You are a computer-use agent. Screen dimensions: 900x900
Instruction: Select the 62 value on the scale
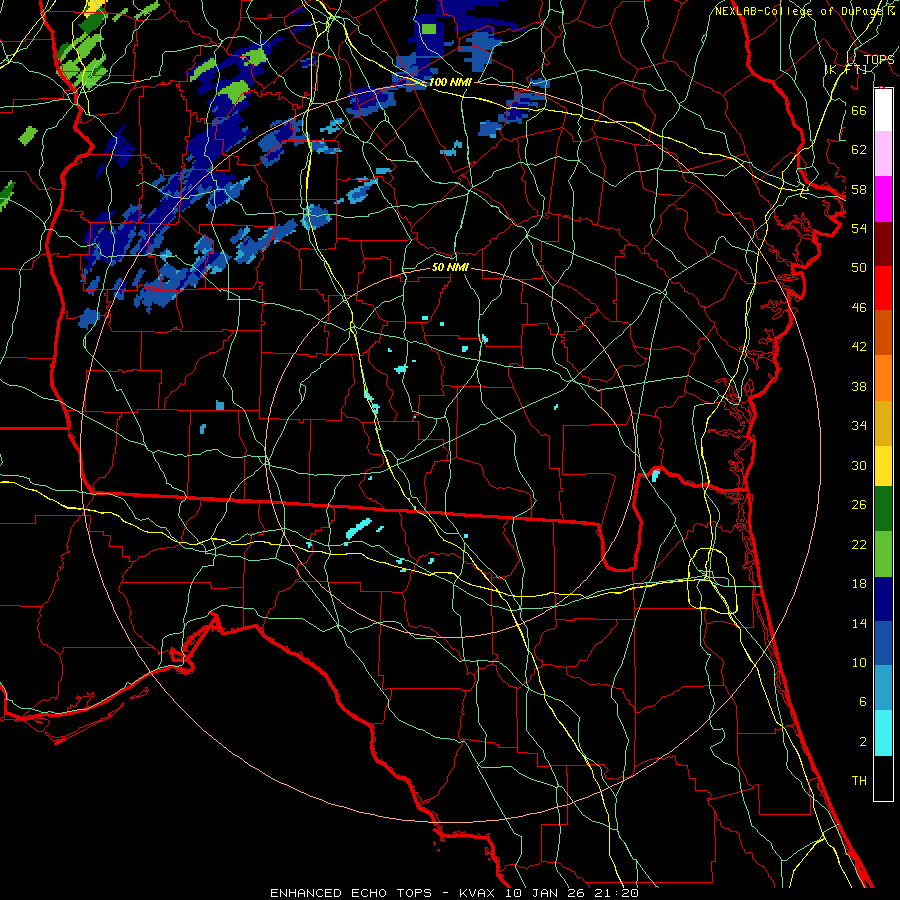(859, 150)
